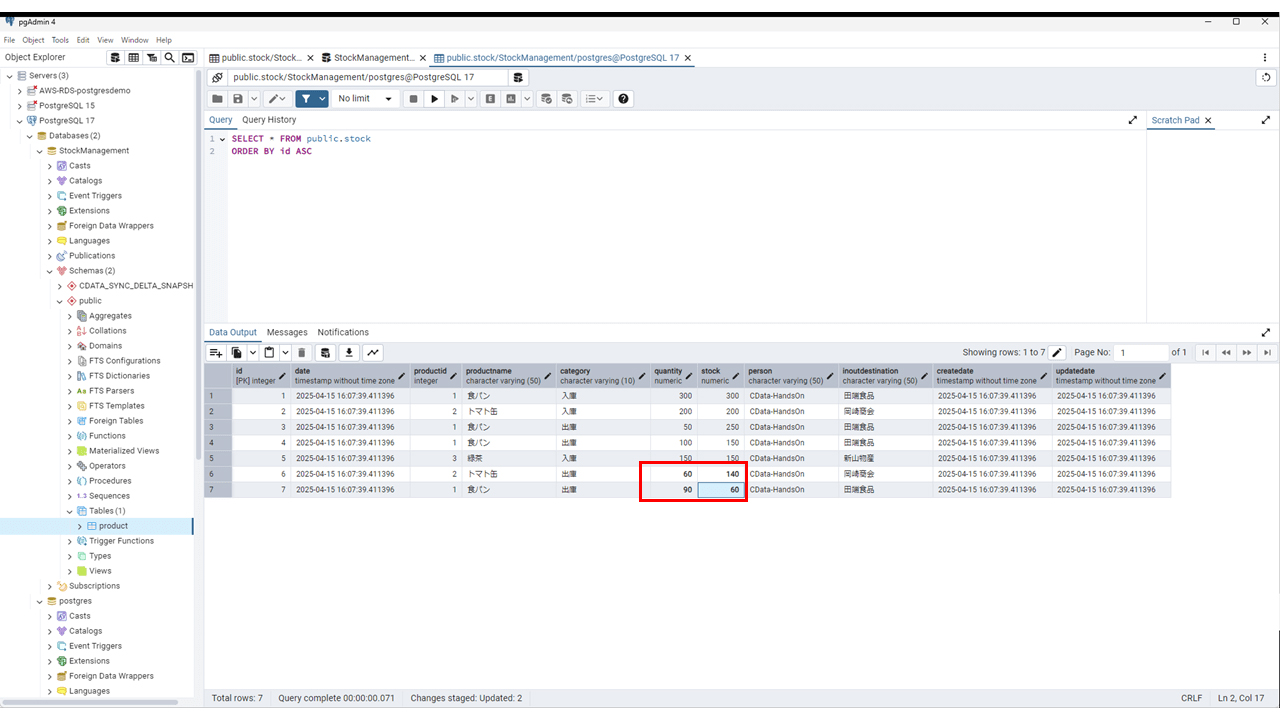Viewport: 1280px width, 720px height.
Task: Open the No limit rows dropdown
Action: 364,99
